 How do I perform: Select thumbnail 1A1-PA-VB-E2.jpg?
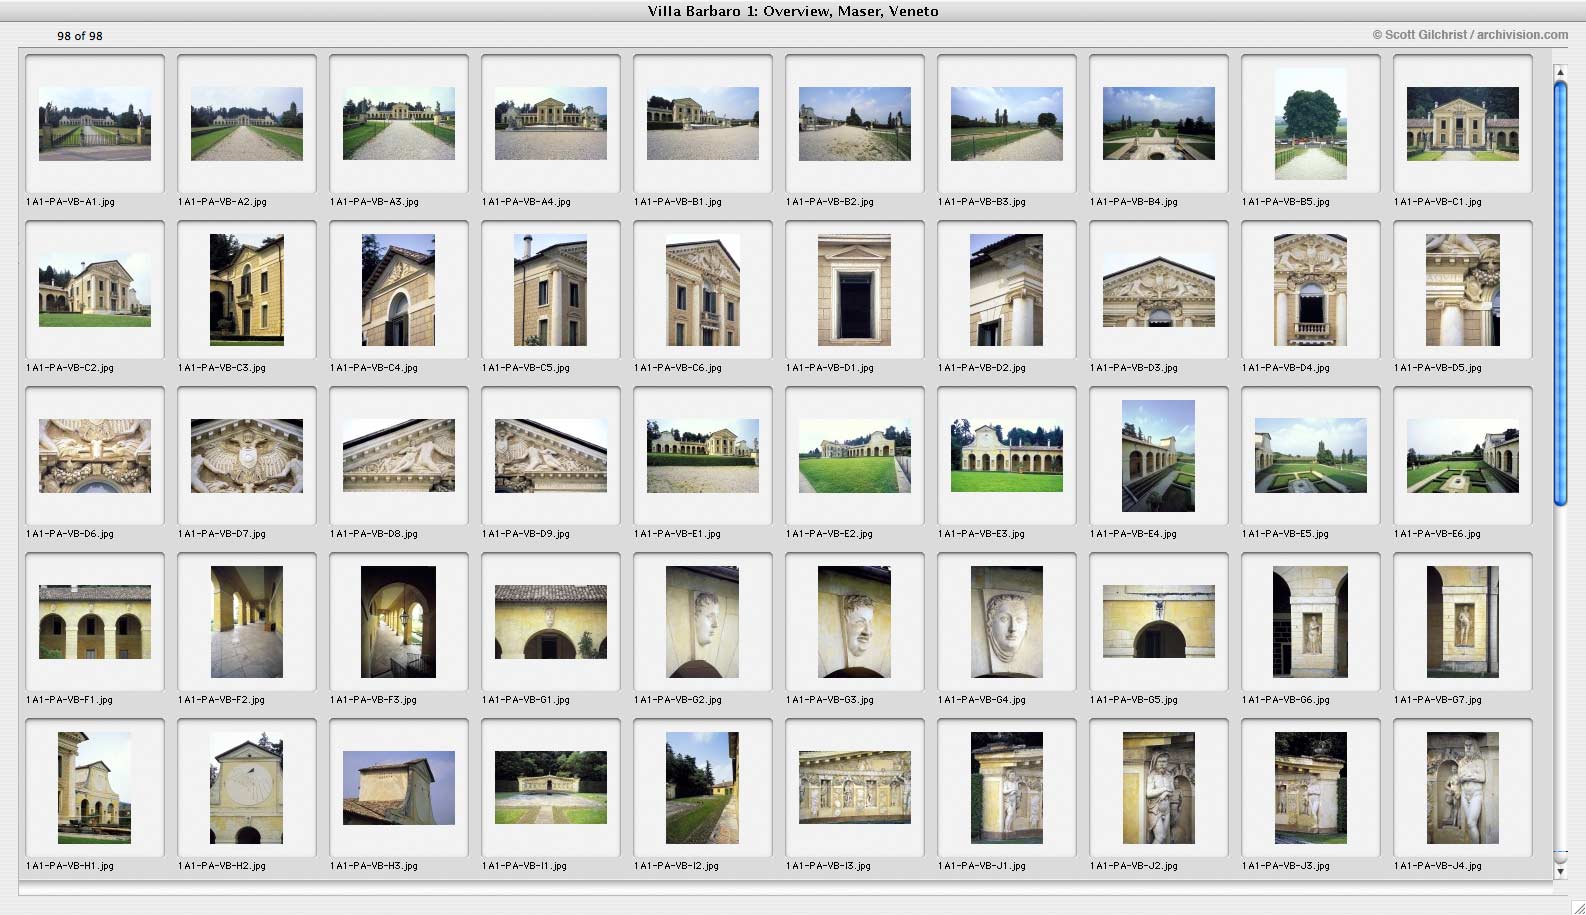855,456
